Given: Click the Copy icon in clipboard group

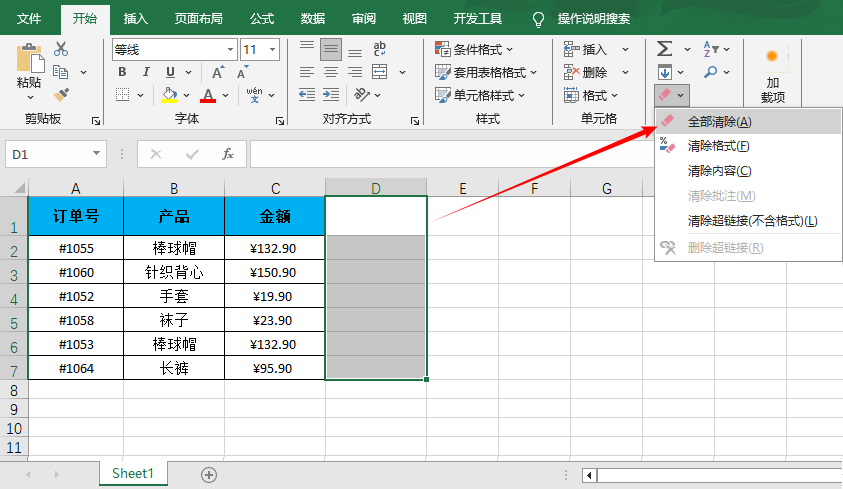Looking at the screenshot, I should (x=61, y=72).
